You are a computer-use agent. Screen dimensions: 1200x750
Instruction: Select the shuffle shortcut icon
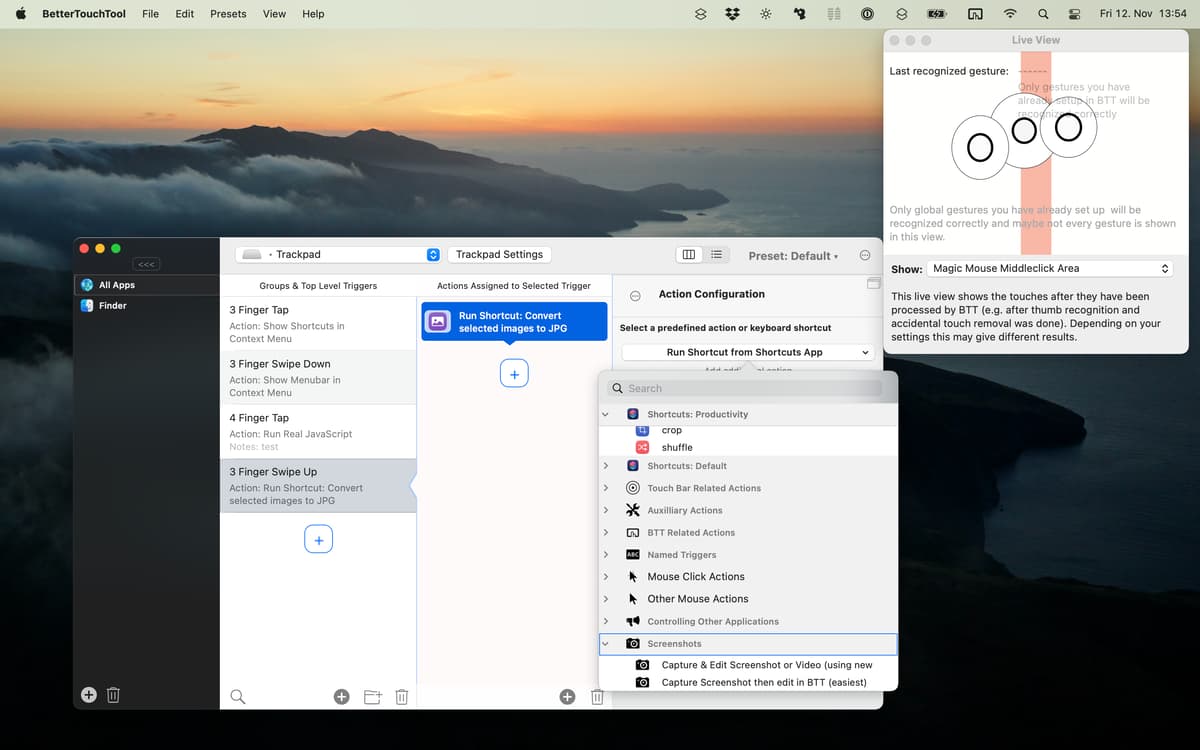(643, 447)
